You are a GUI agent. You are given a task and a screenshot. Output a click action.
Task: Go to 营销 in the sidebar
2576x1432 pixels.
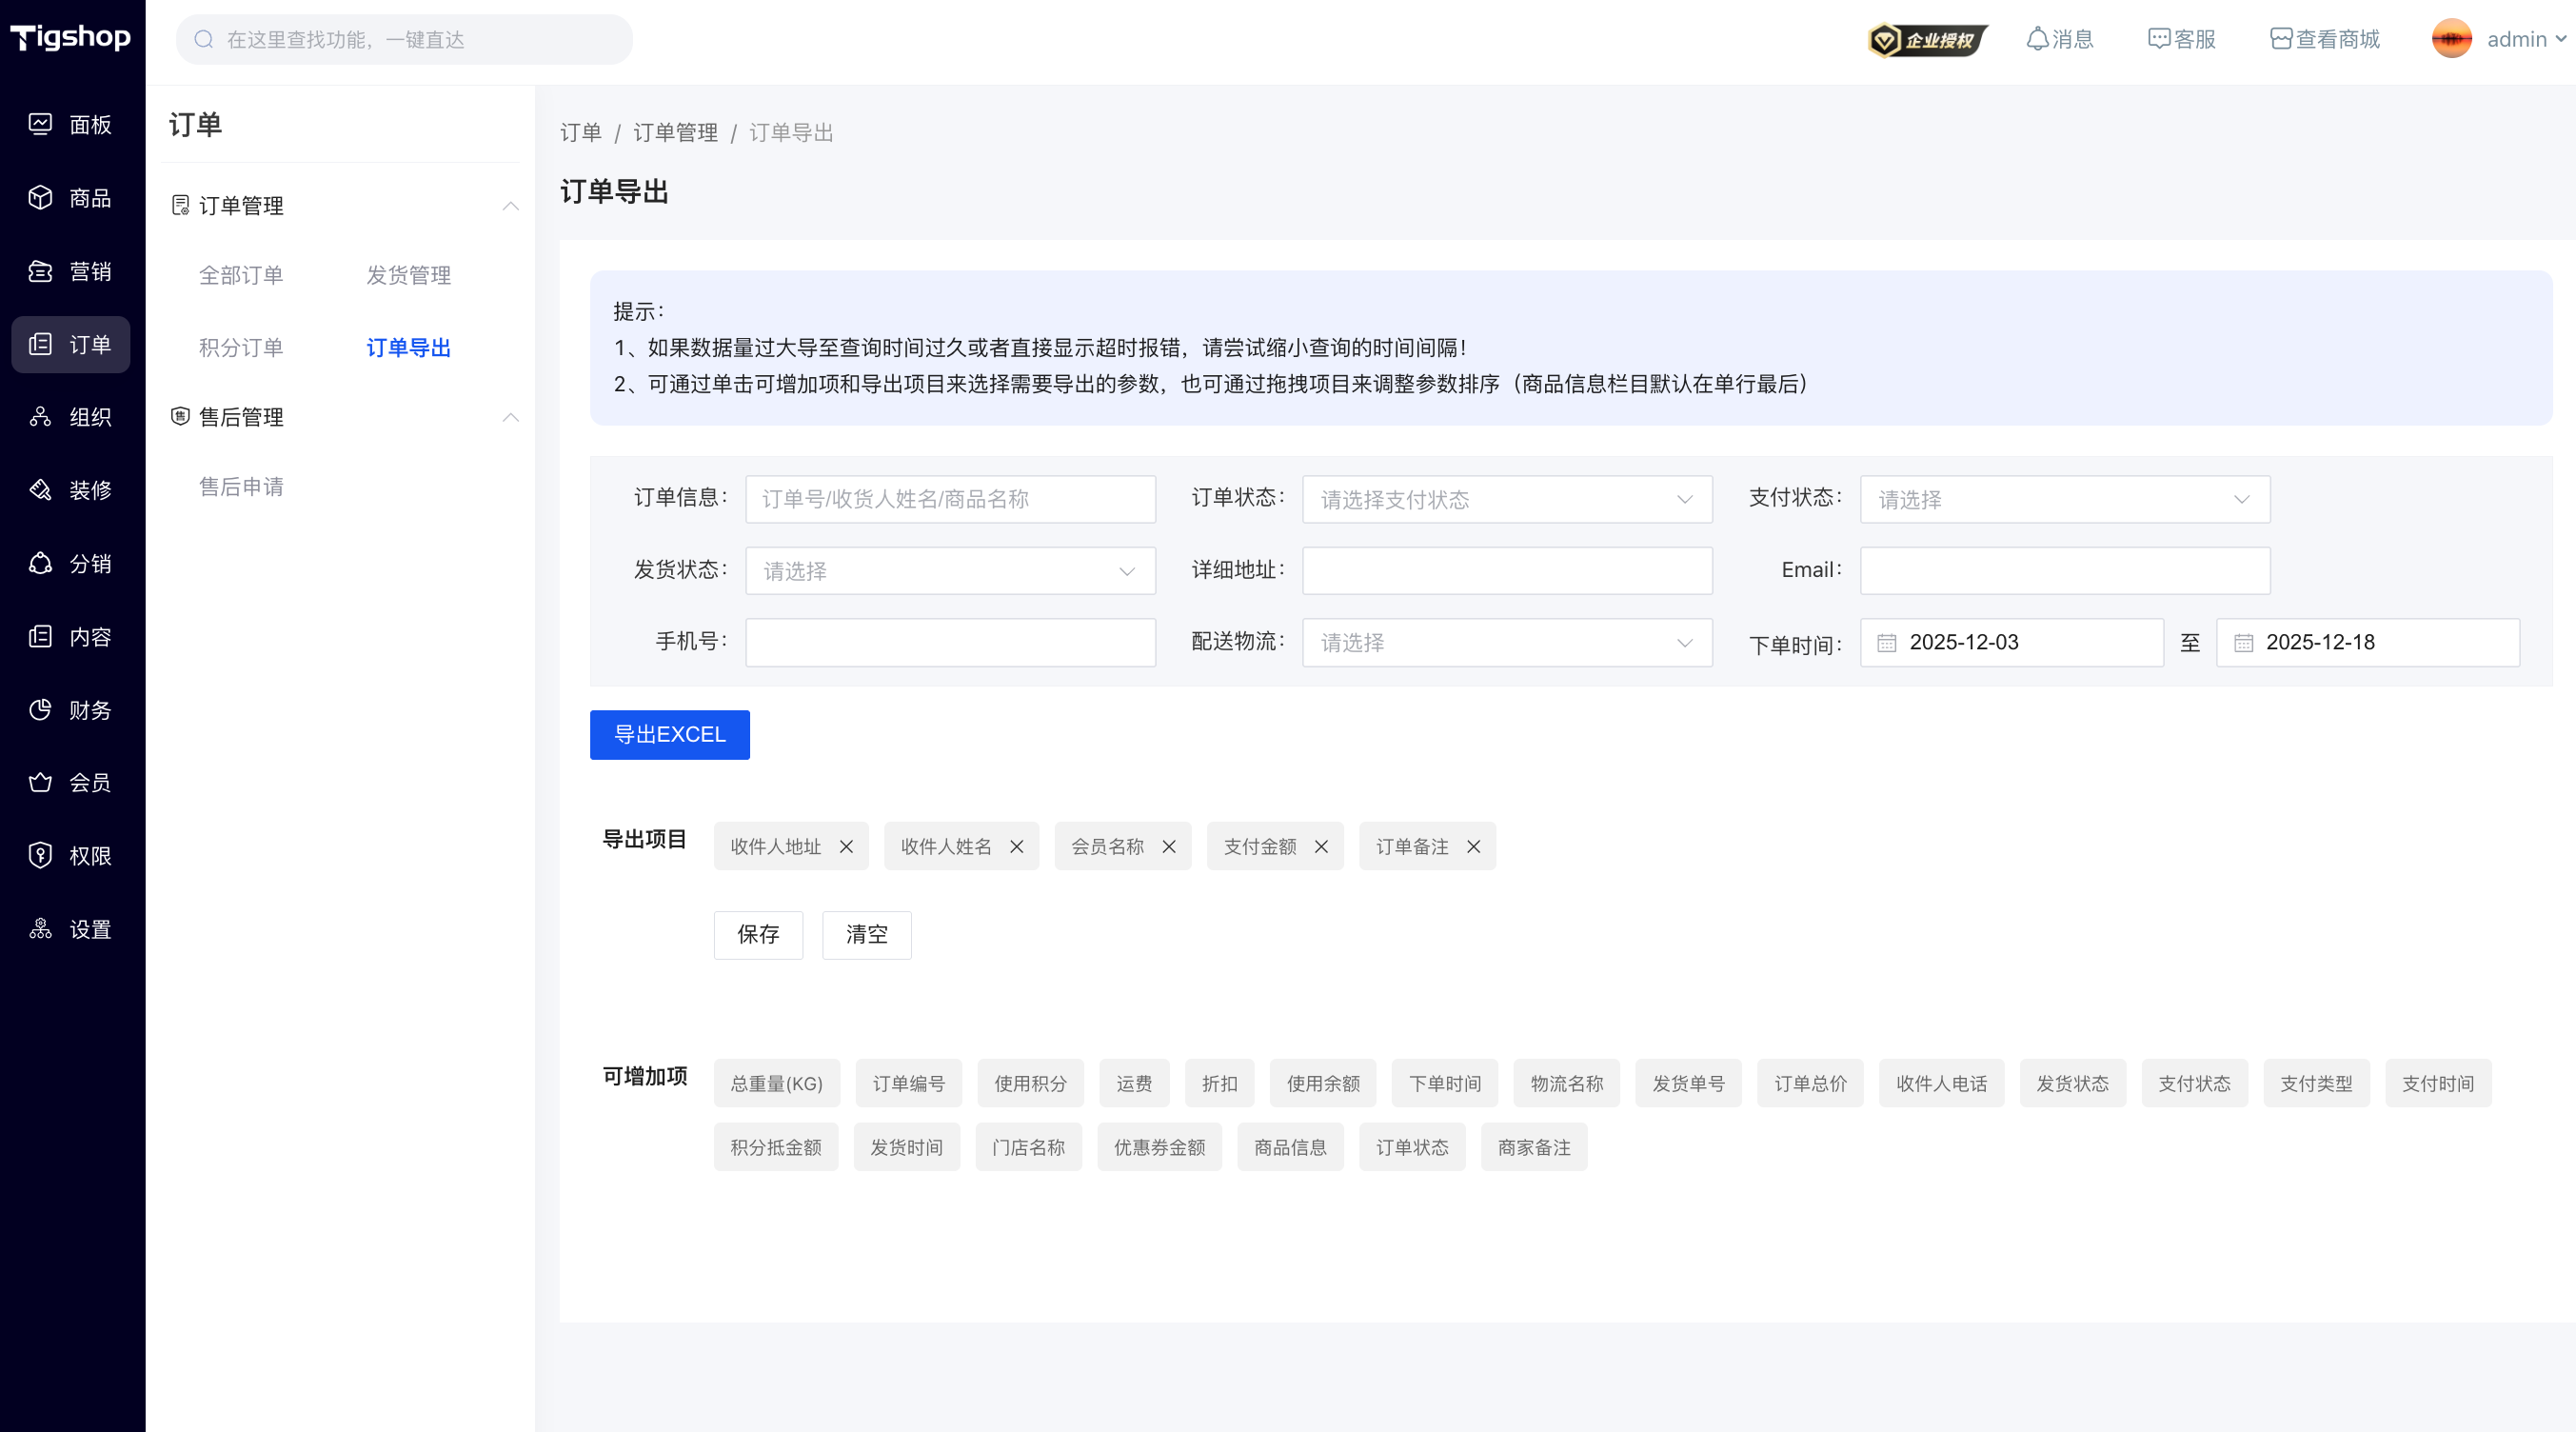coord(70,271)
